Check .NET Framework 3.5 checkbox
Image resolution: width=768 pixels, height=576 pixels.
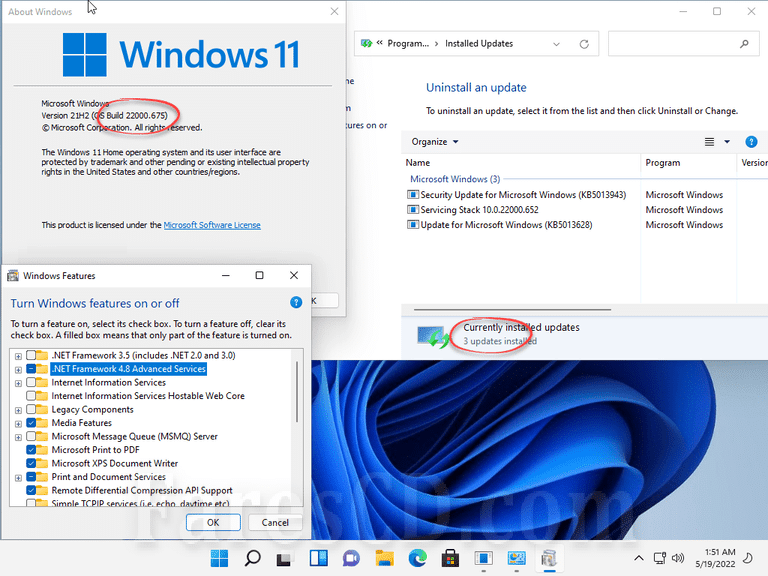31,355
